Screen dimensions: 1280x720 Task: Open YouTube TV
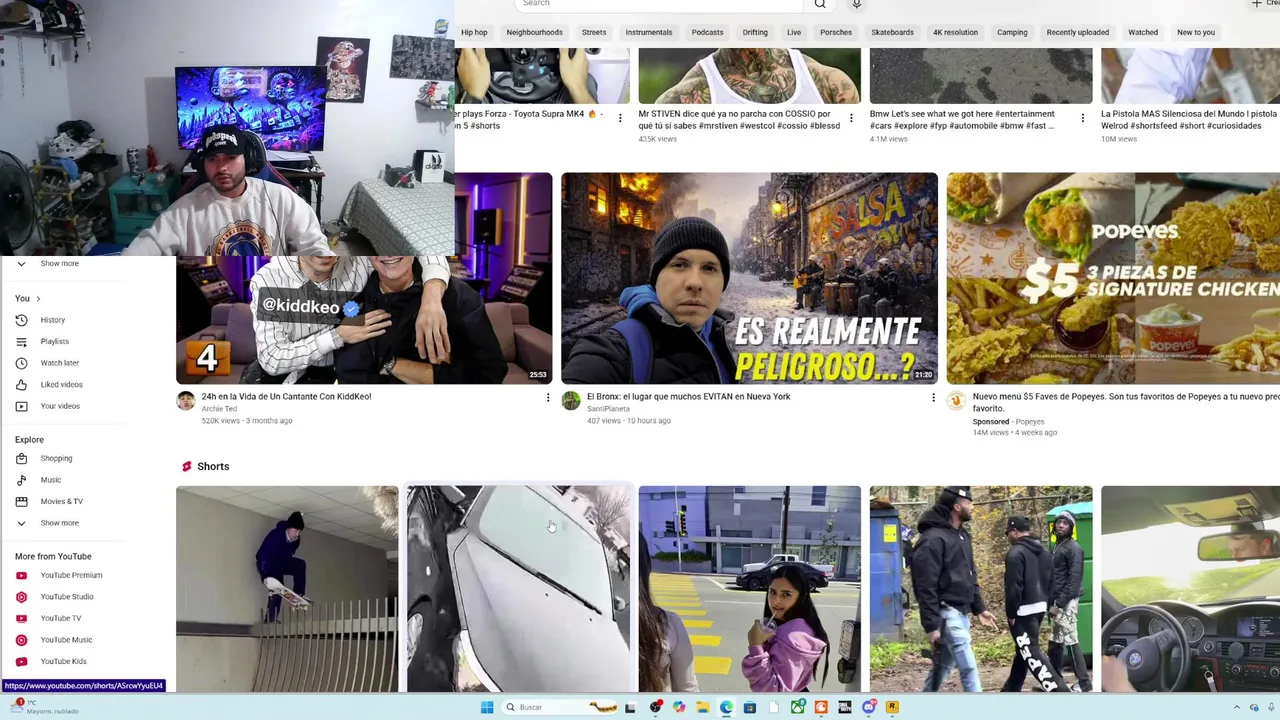pos(60,618)
